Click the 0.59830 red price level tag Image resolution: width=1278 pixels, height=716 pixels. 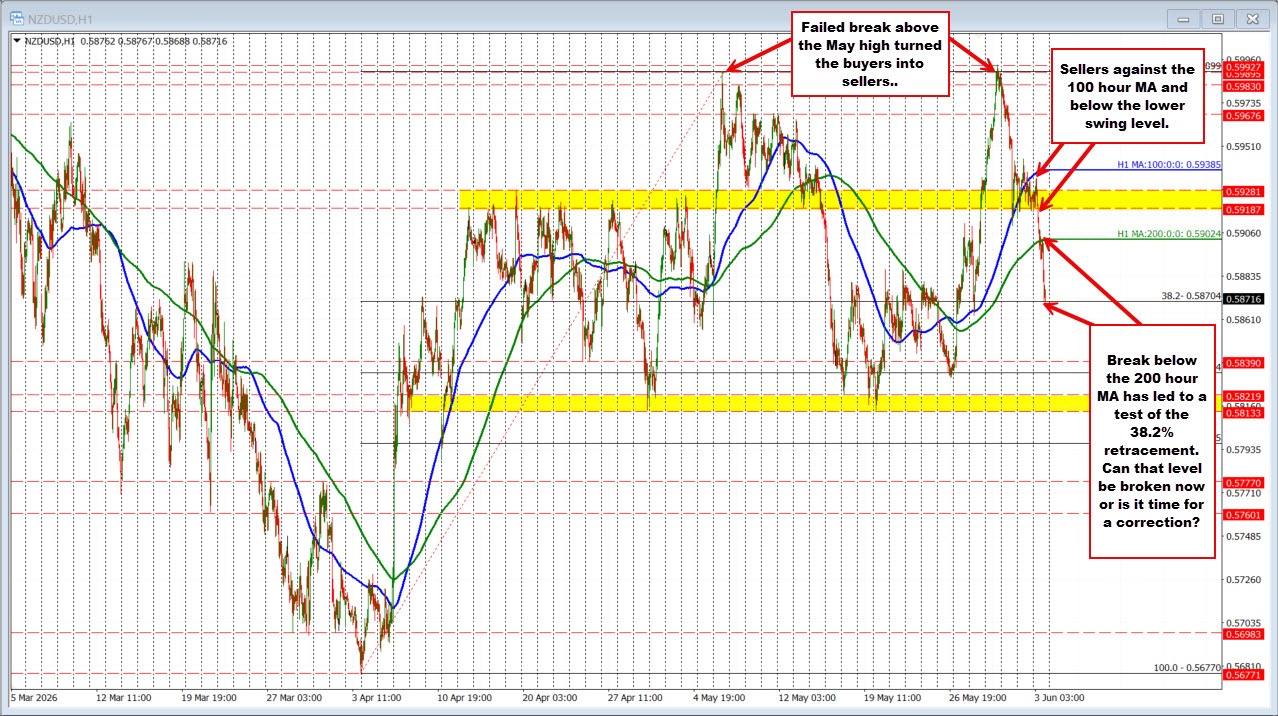click(1246, 86)
